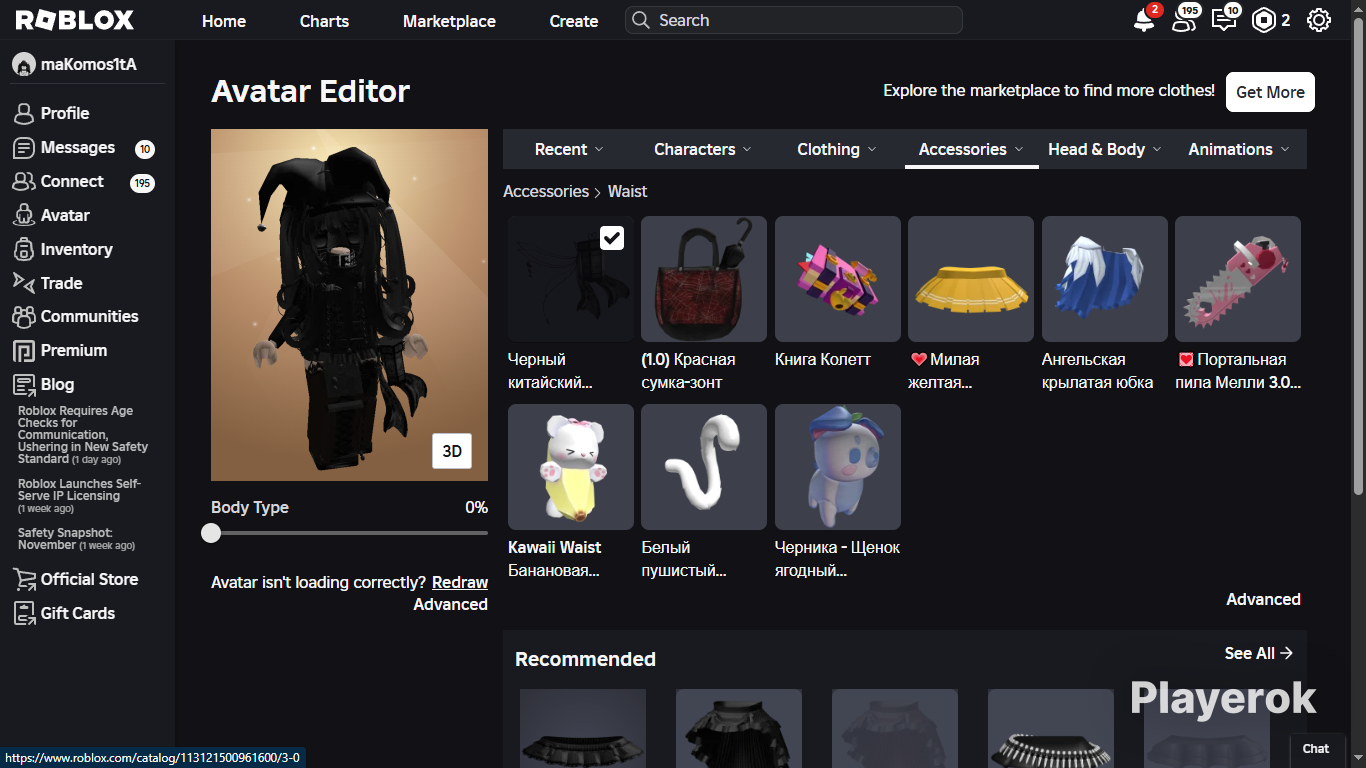
Task: Click the Roblox logo
Action: [x=75, y=20]
